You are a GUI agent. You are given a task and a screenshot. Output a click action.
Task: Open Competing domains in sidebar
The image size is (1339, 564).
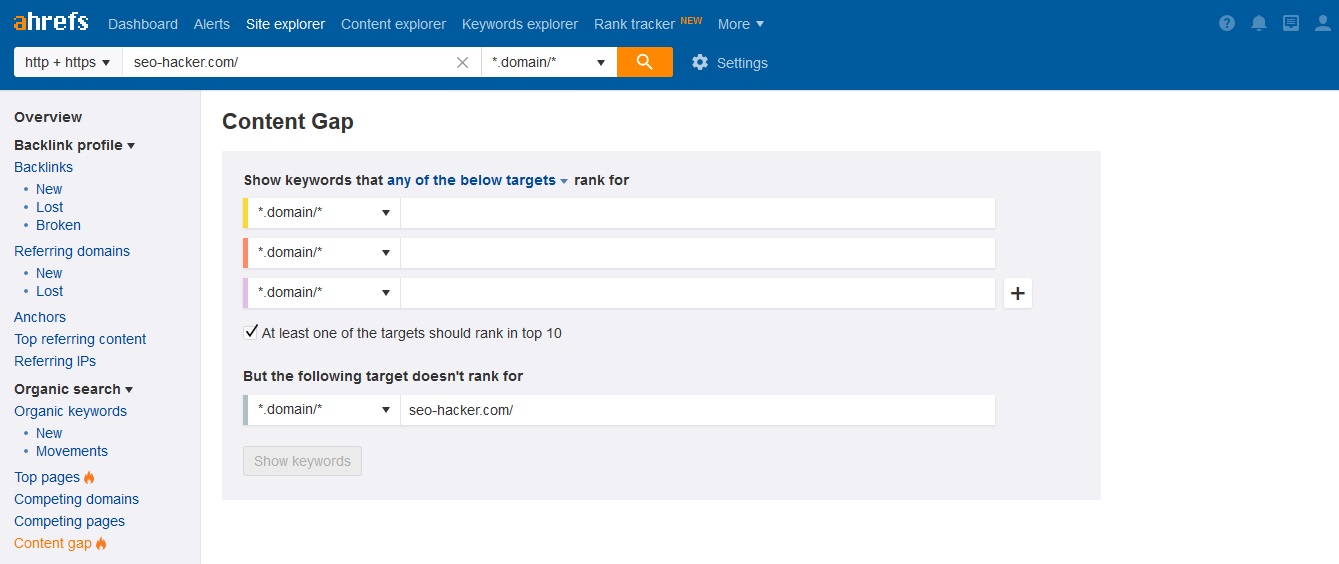click(76, 499)
